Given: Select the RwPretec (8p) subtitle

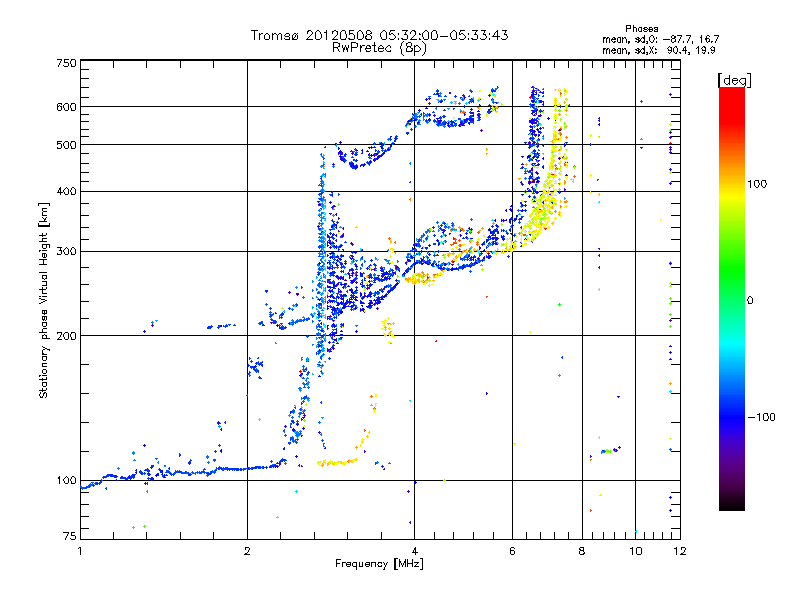Looking at the screenshot, I should coord(379,47).
